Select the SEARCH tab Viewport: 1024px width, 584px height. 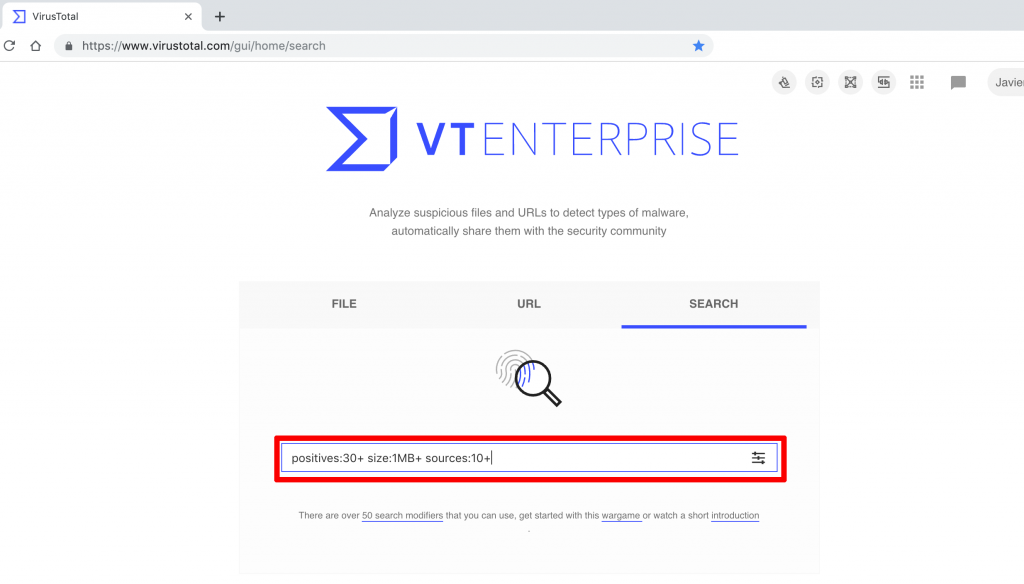714,304
